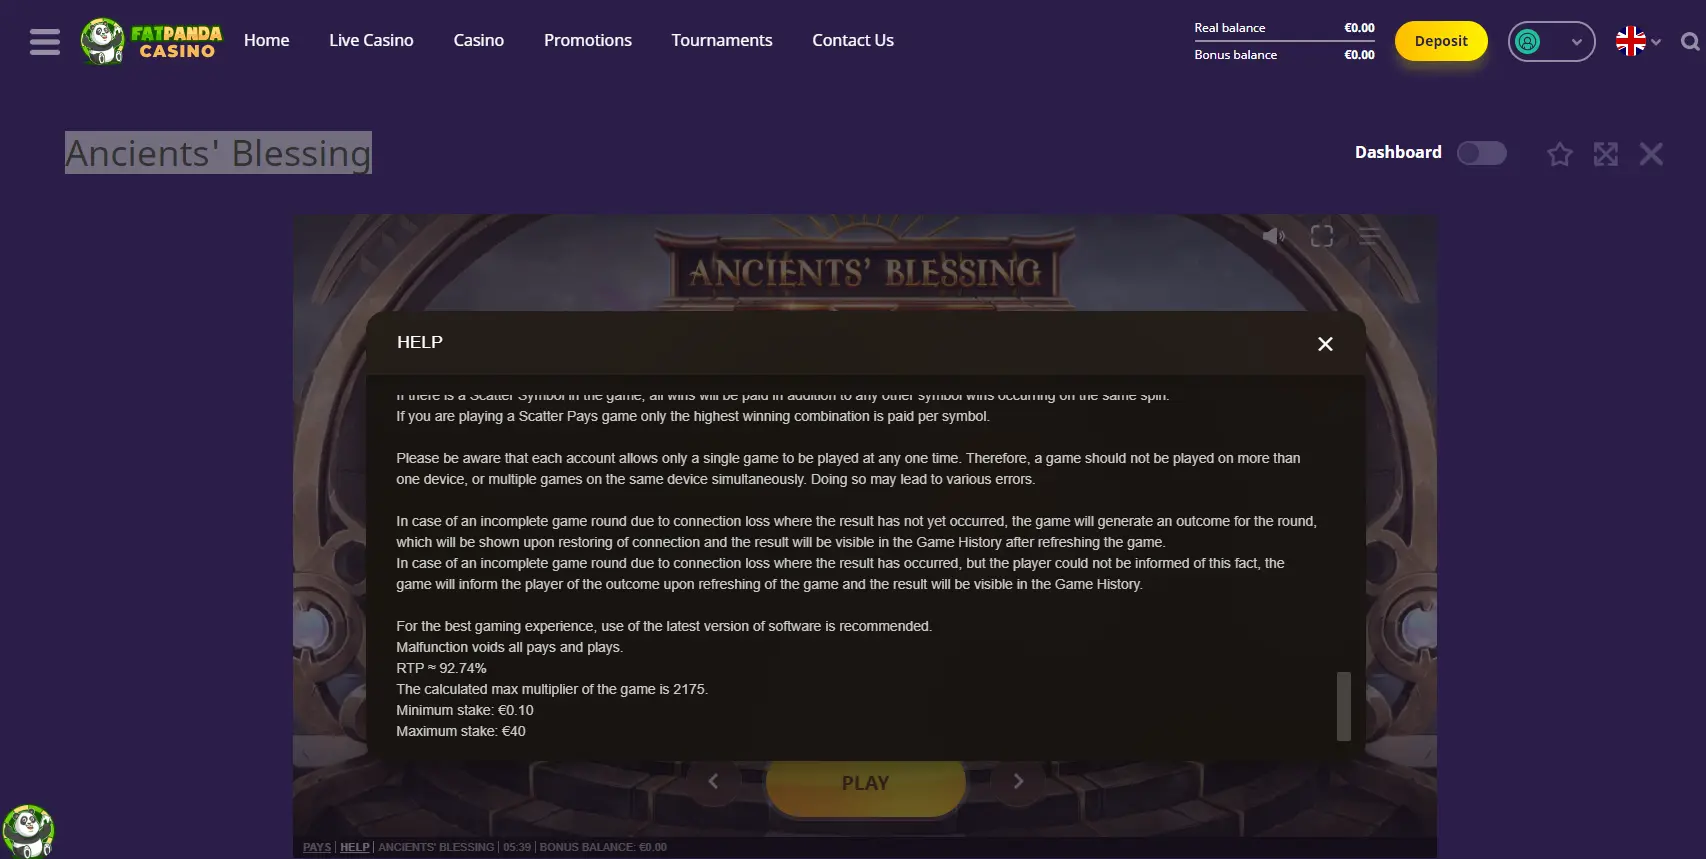Open panda chat widget at corner
Screen dimensions: 1706x859
[x=28, y=831]
